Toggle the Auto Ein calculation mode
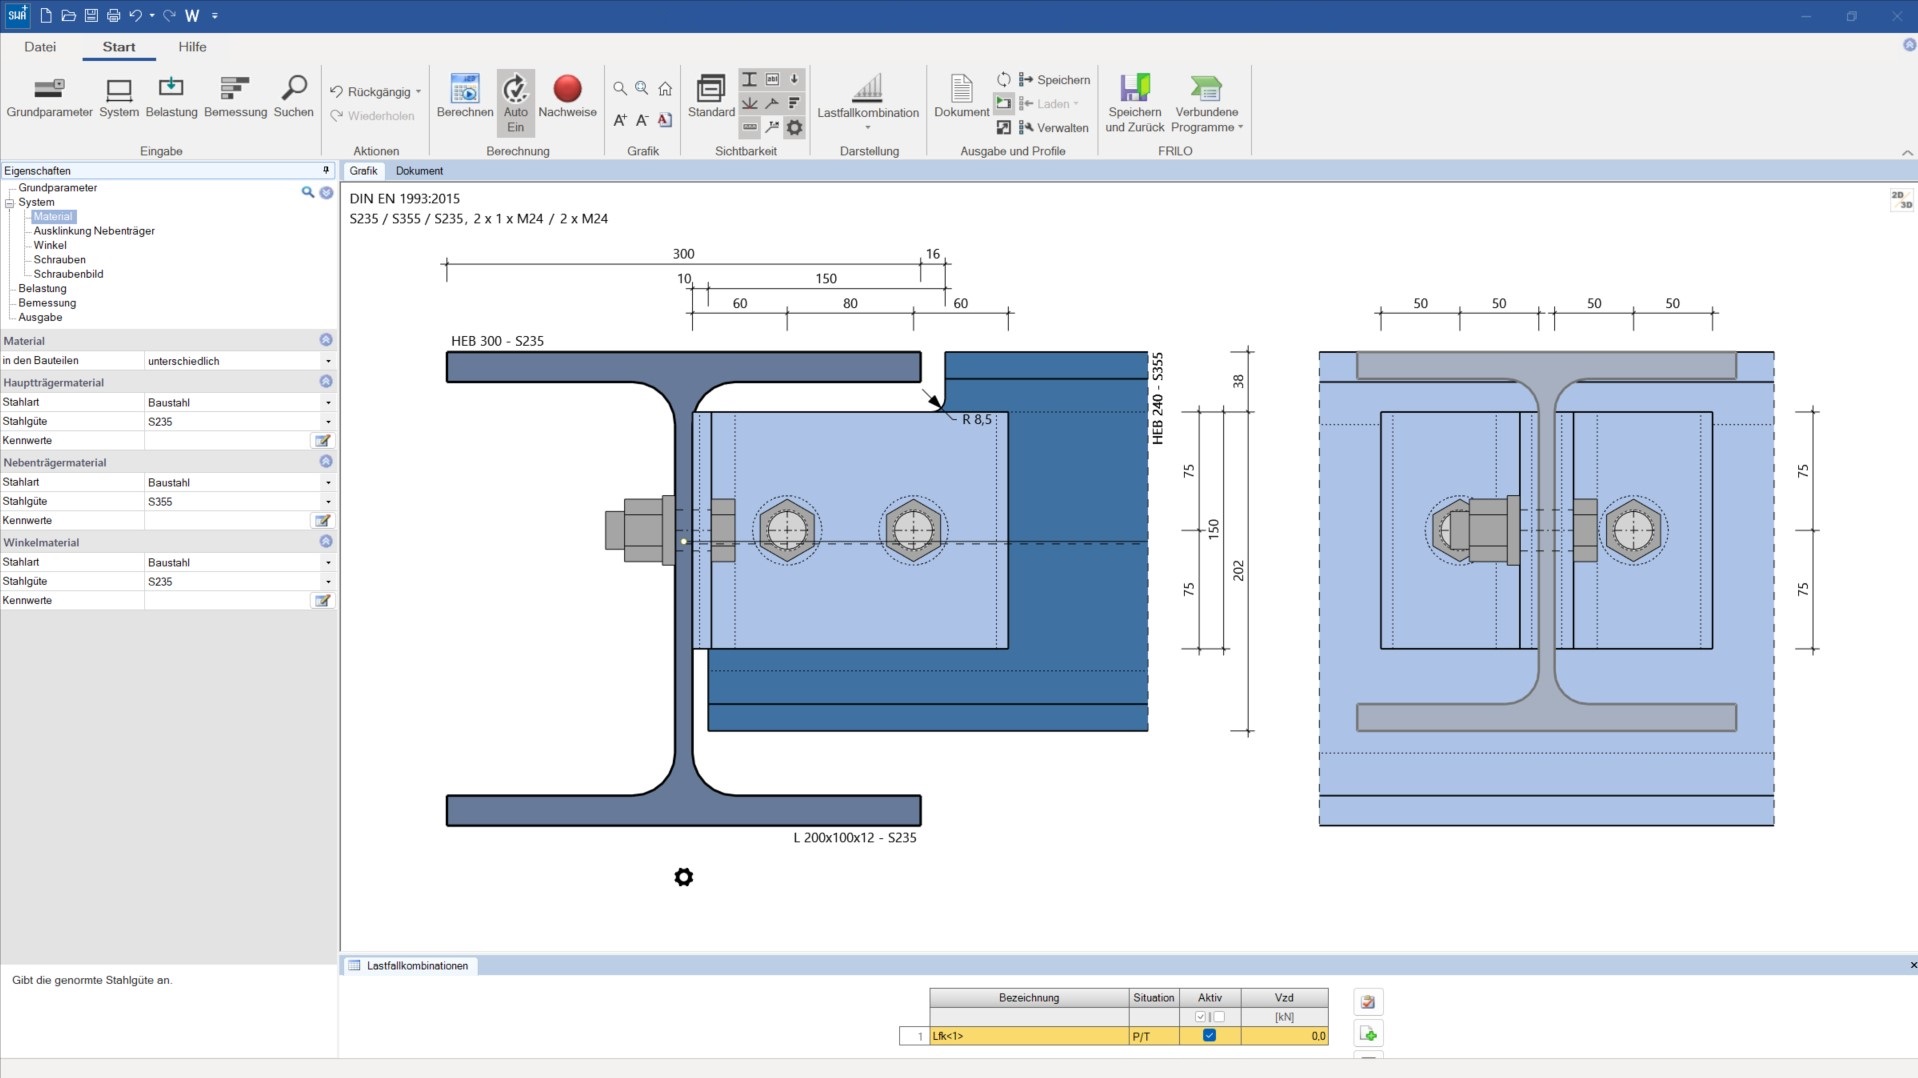 coord(515,101)
